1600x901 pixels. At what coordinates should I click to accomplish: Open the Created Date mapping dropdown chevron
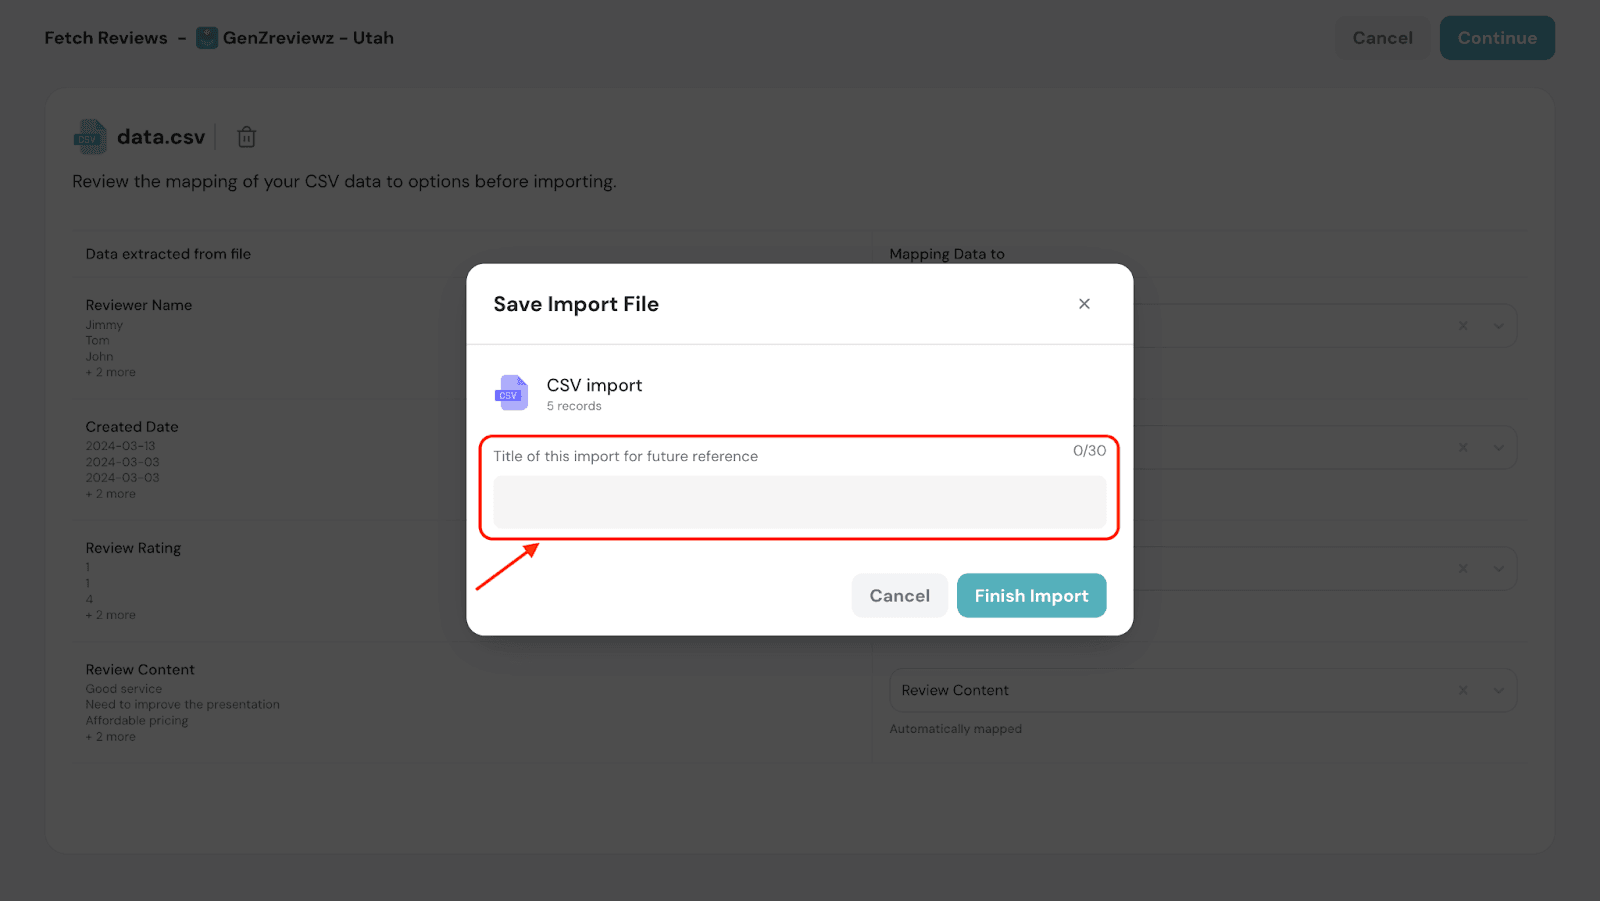point(1498,448)
